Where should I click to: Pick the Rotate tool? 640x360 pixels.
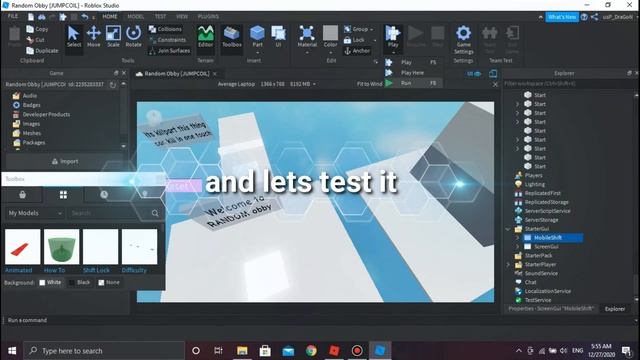pos(133,37)
